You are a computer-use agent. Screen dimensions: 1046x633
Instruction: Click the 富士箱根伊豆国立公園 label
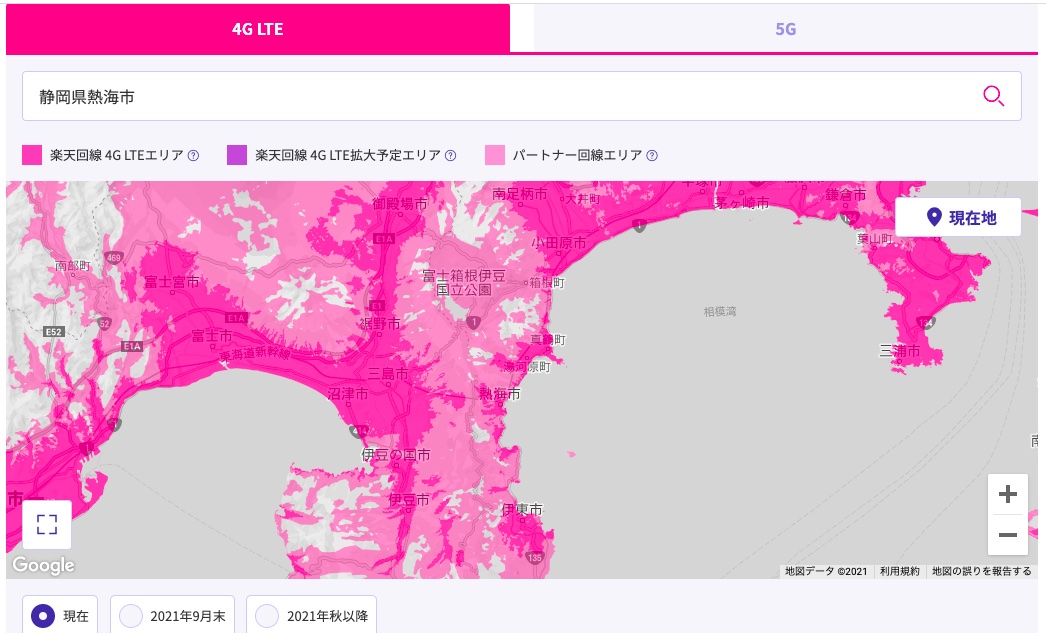point(464,282)
